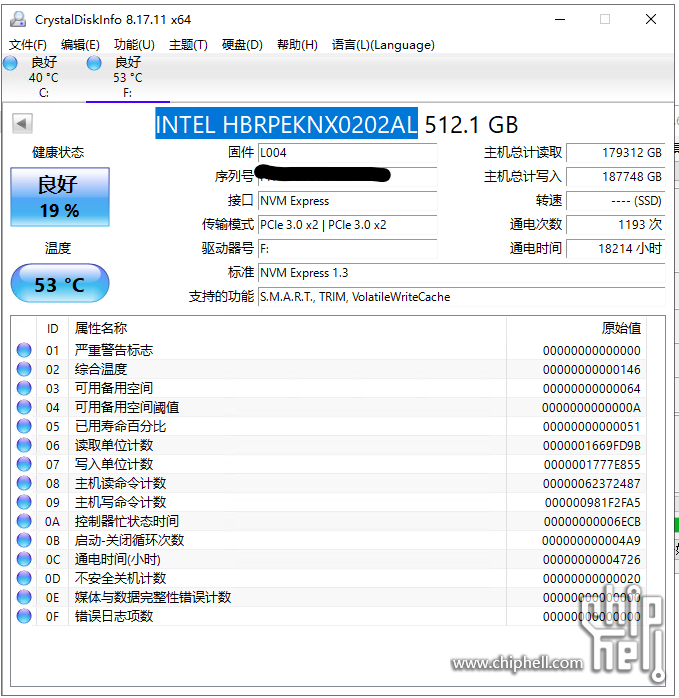679x698 pixels.
Task: Click the ID column header
Action: [x=53, y=329]
